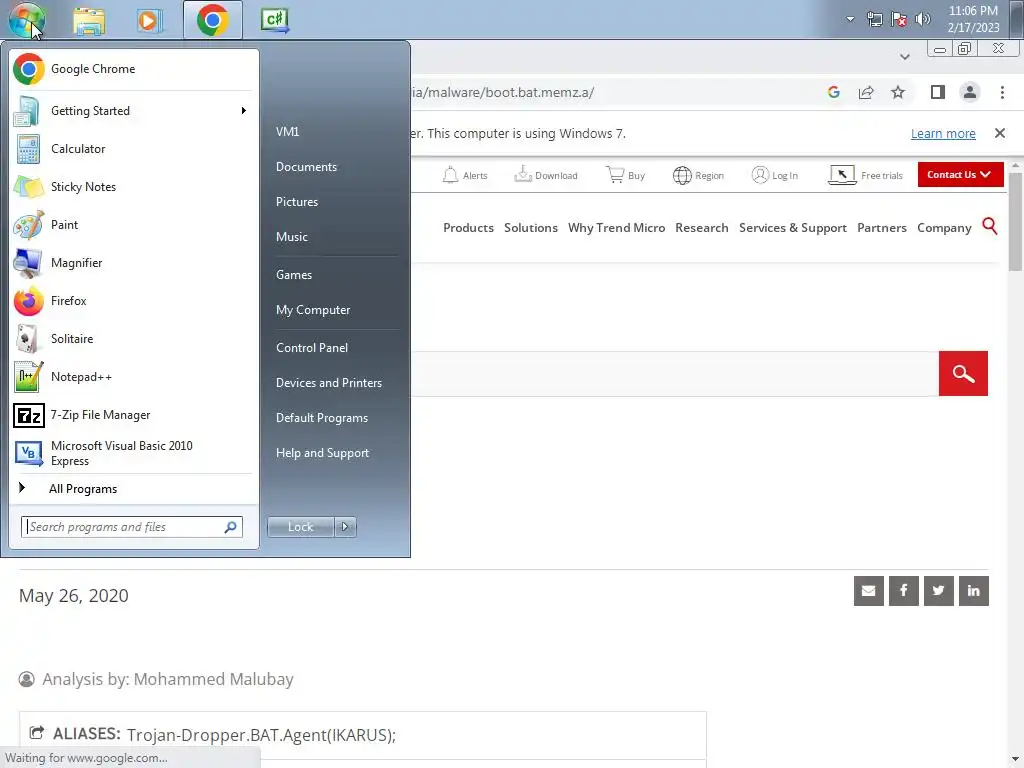Launch Paint from Start menu
This screenshot has width=1024, height=768.
[132, 225]
